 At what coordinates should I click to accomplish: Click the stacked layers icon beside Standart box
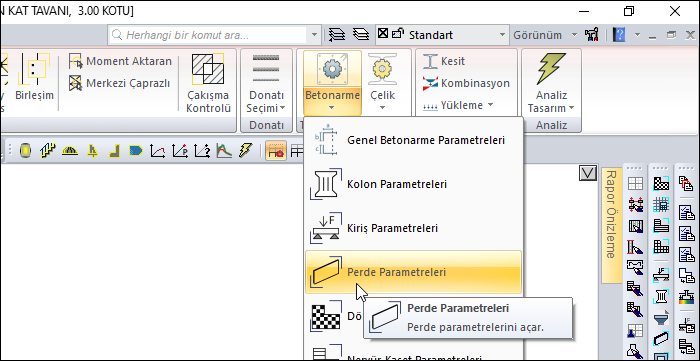361,34
